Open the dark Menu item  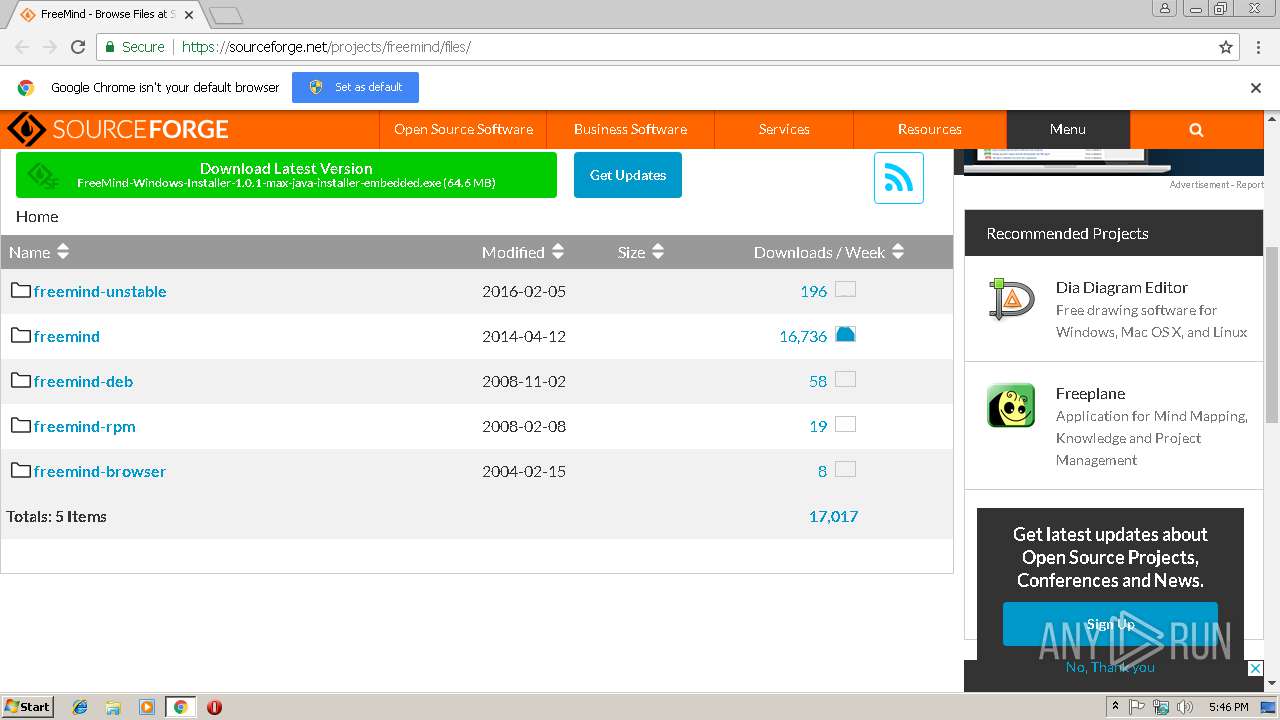[1068, 129]
